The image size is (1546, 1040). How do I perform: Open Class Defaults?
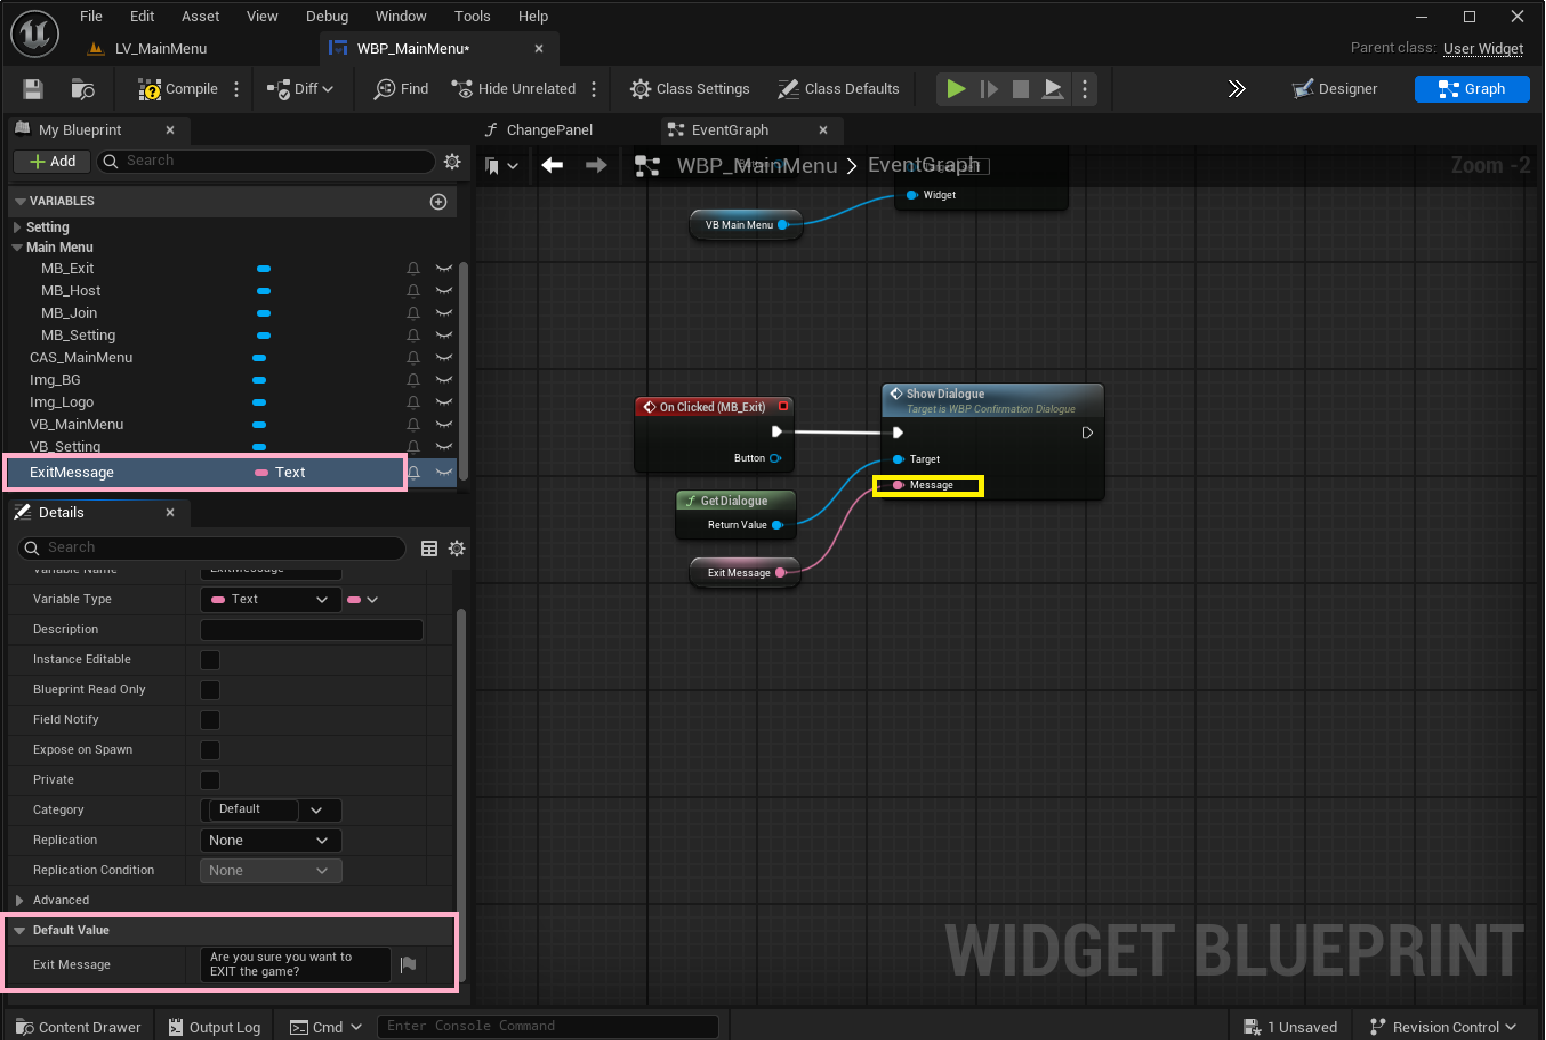point(839,89)
